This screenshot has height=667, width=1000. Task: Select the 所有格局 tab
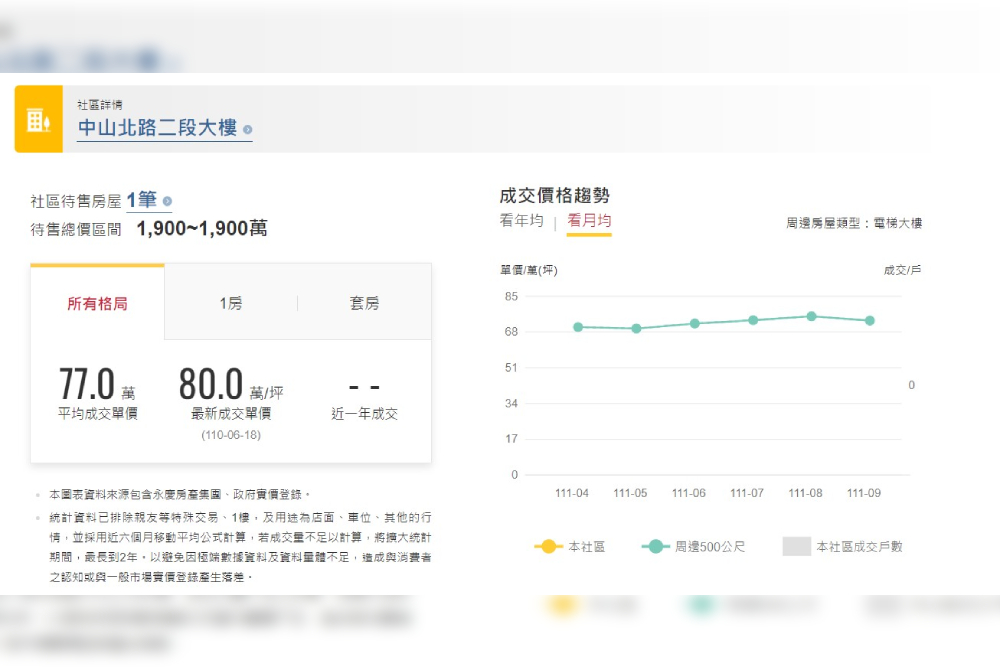pyautogui.click(x=98, y=303)
